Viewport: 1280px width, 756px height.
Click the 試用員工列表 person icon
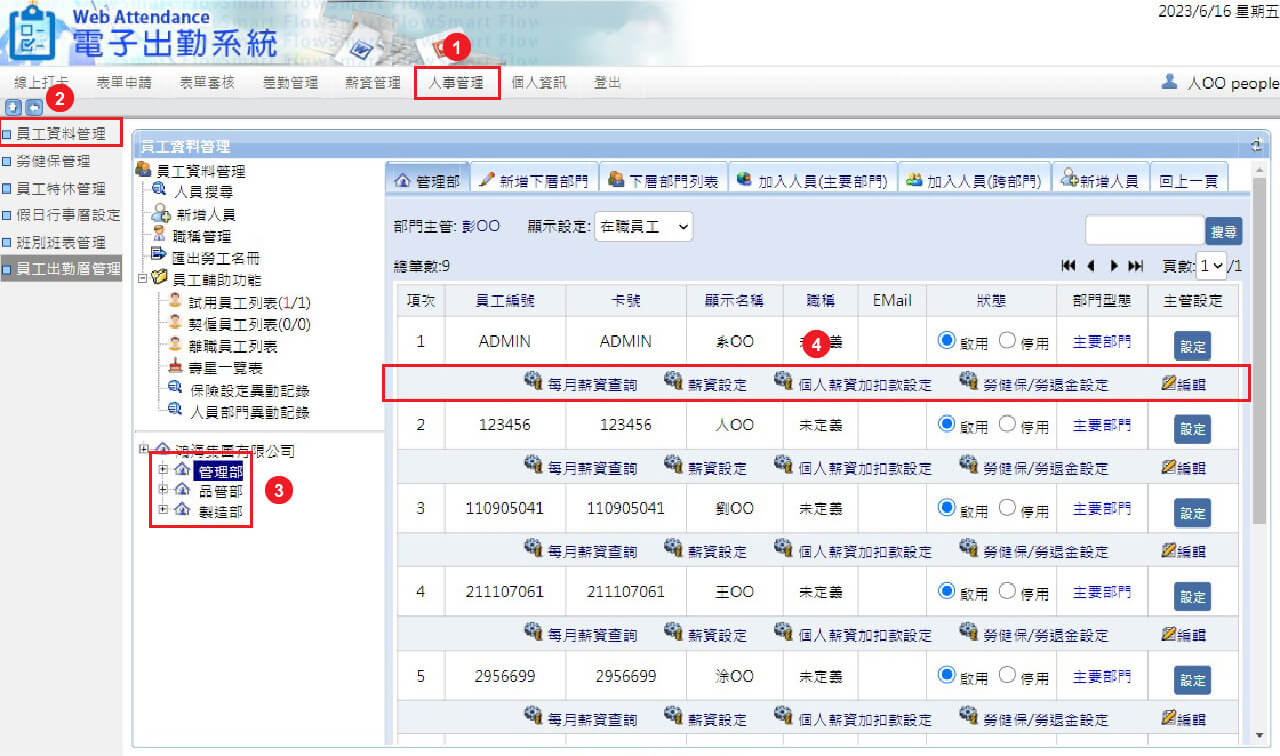pos(176,301)
